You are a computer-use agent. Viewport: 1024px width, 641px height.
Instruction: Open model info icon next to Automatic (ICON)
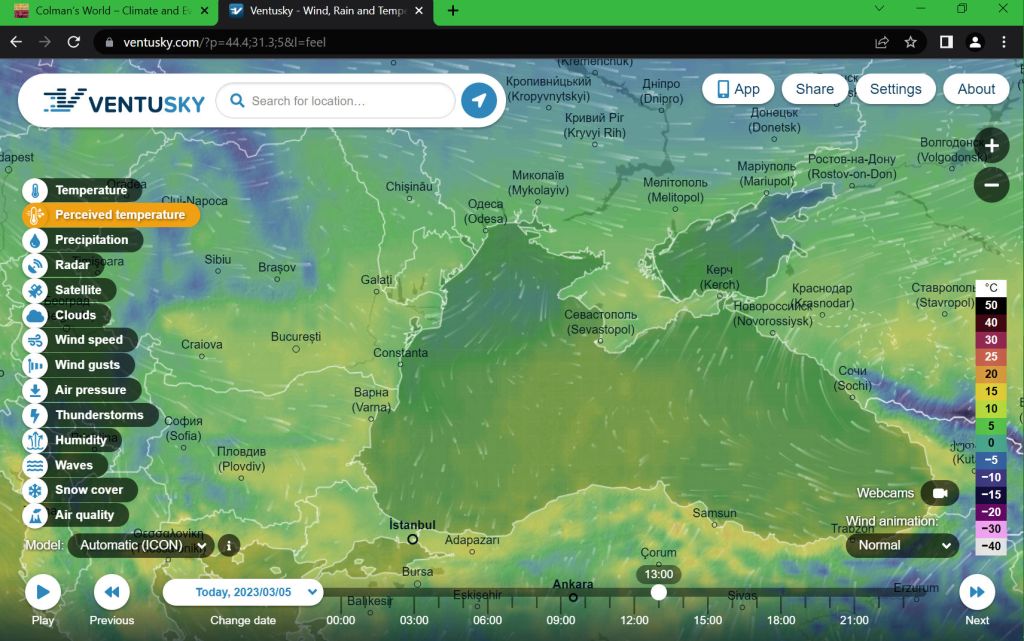coord(229,546)
